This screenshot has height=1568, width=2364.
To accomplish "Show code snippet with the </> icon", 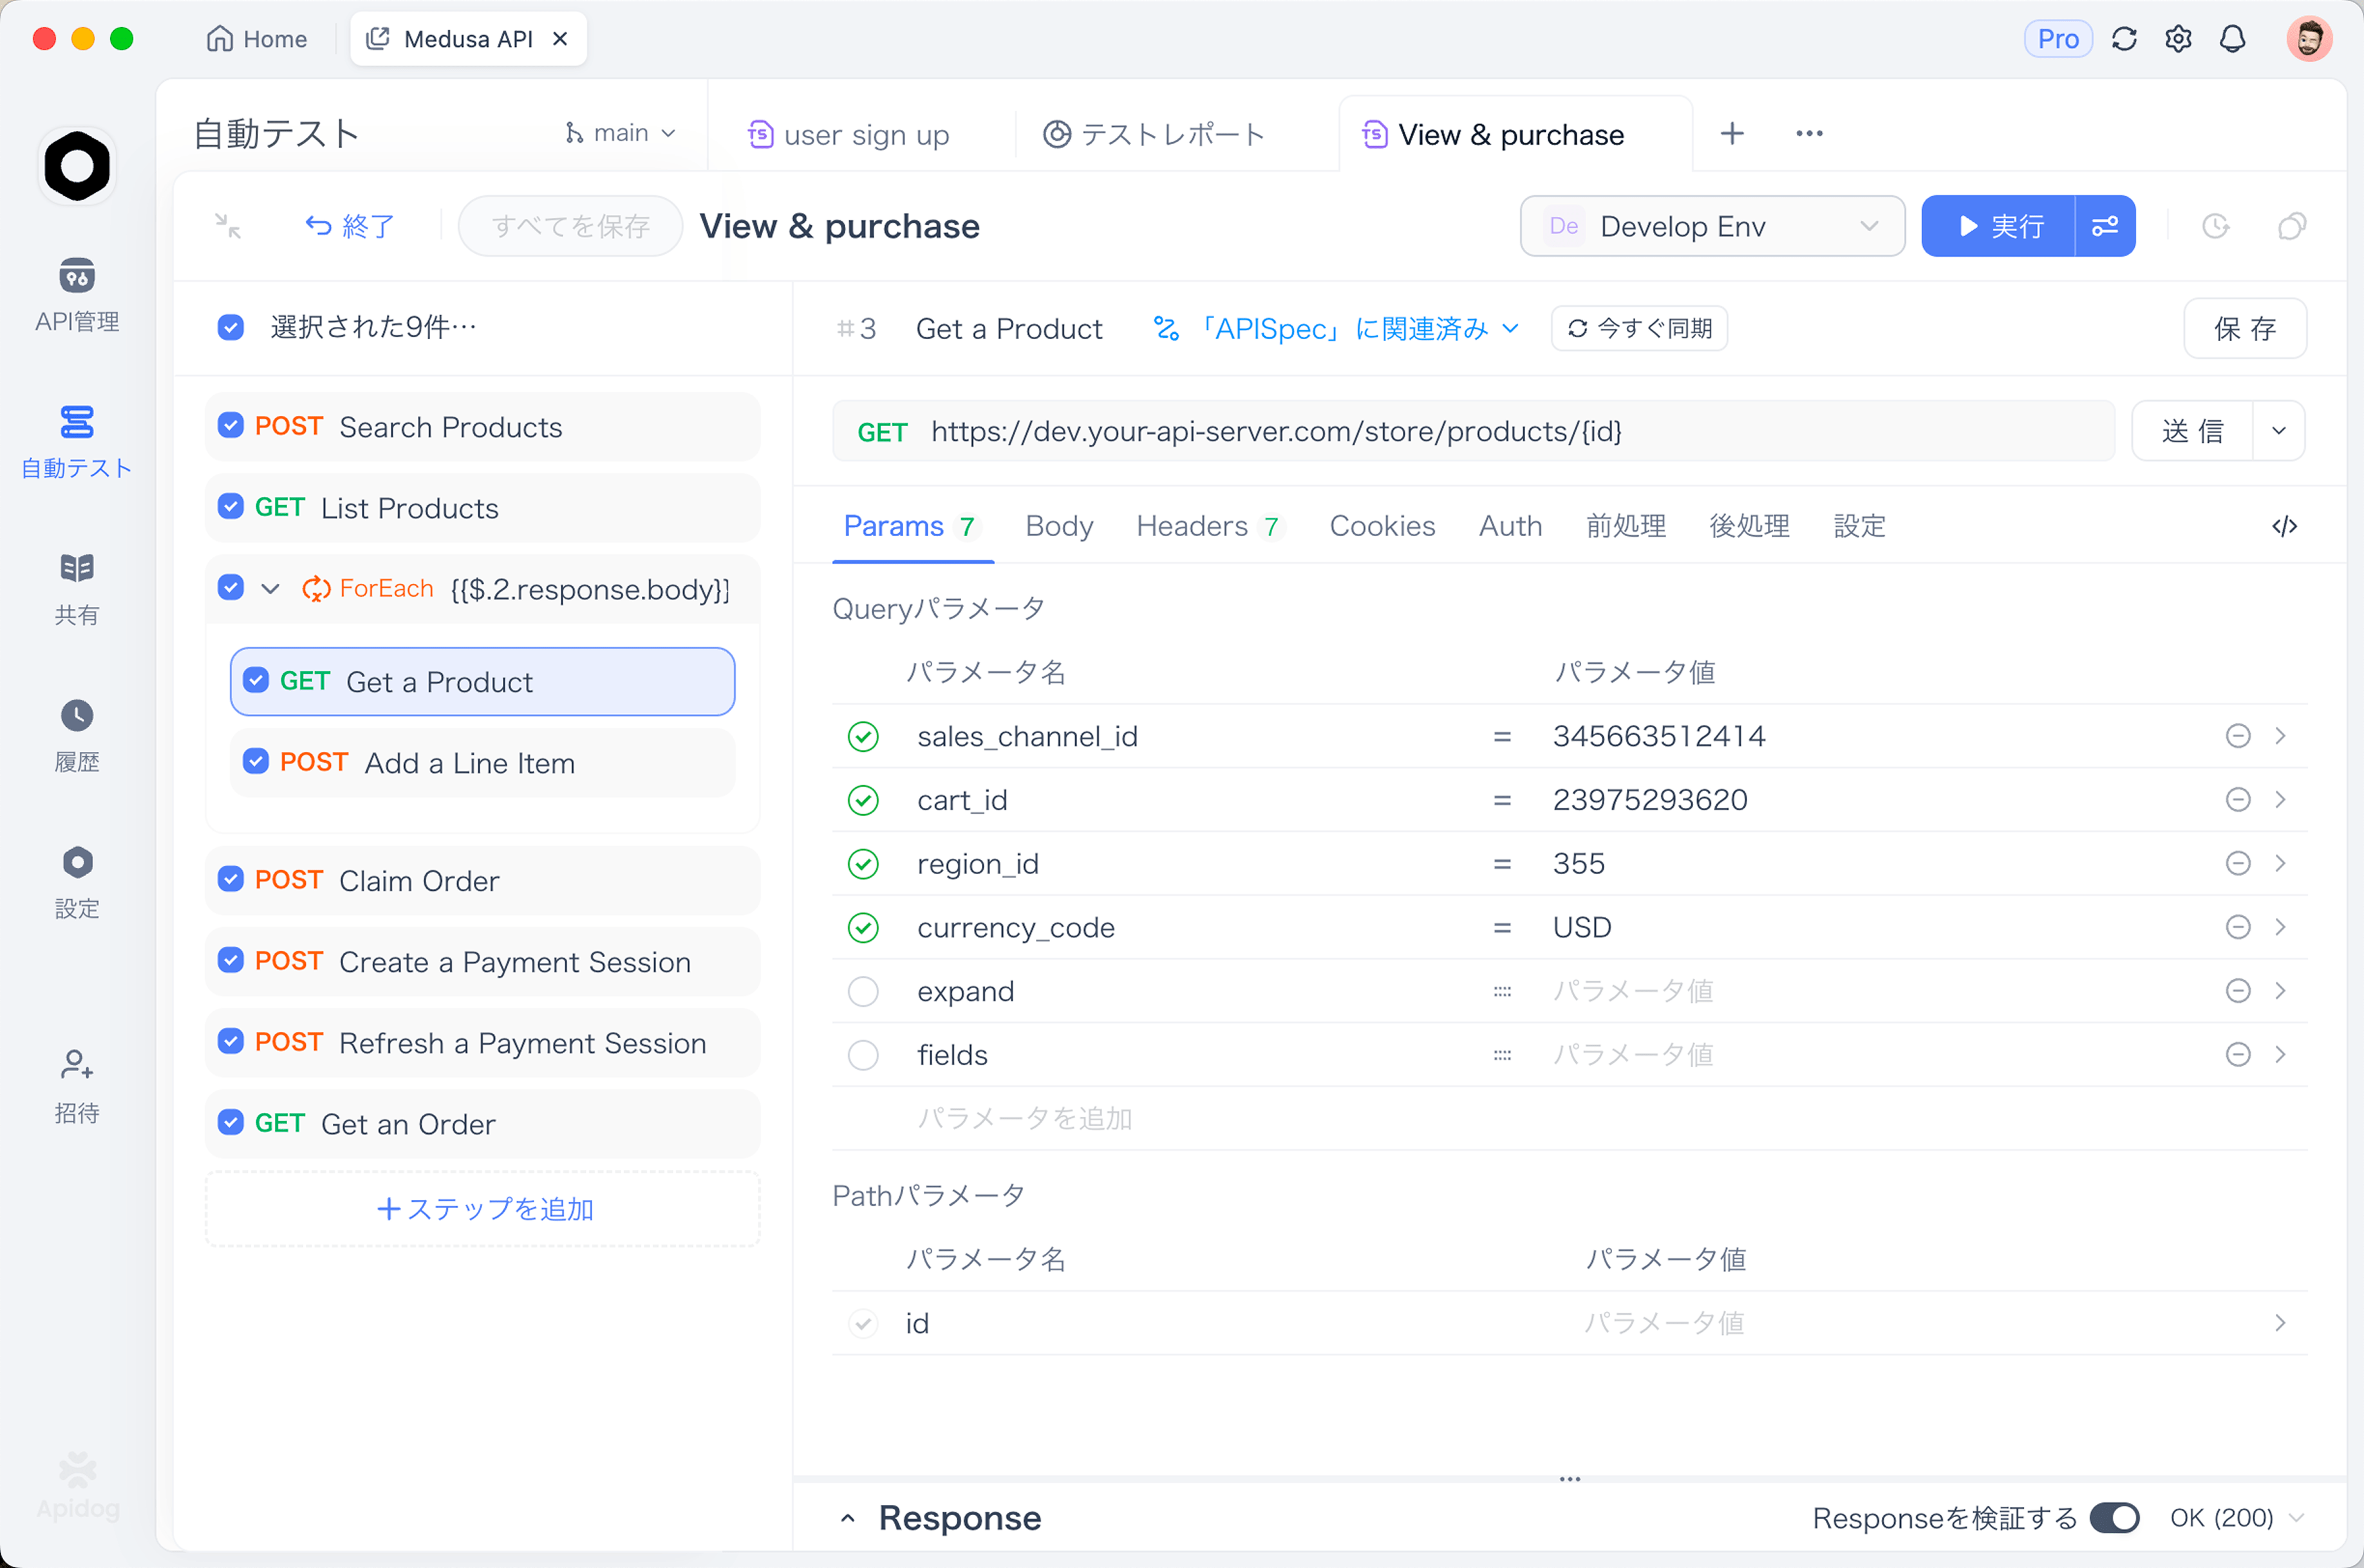I will (2284, 526).
